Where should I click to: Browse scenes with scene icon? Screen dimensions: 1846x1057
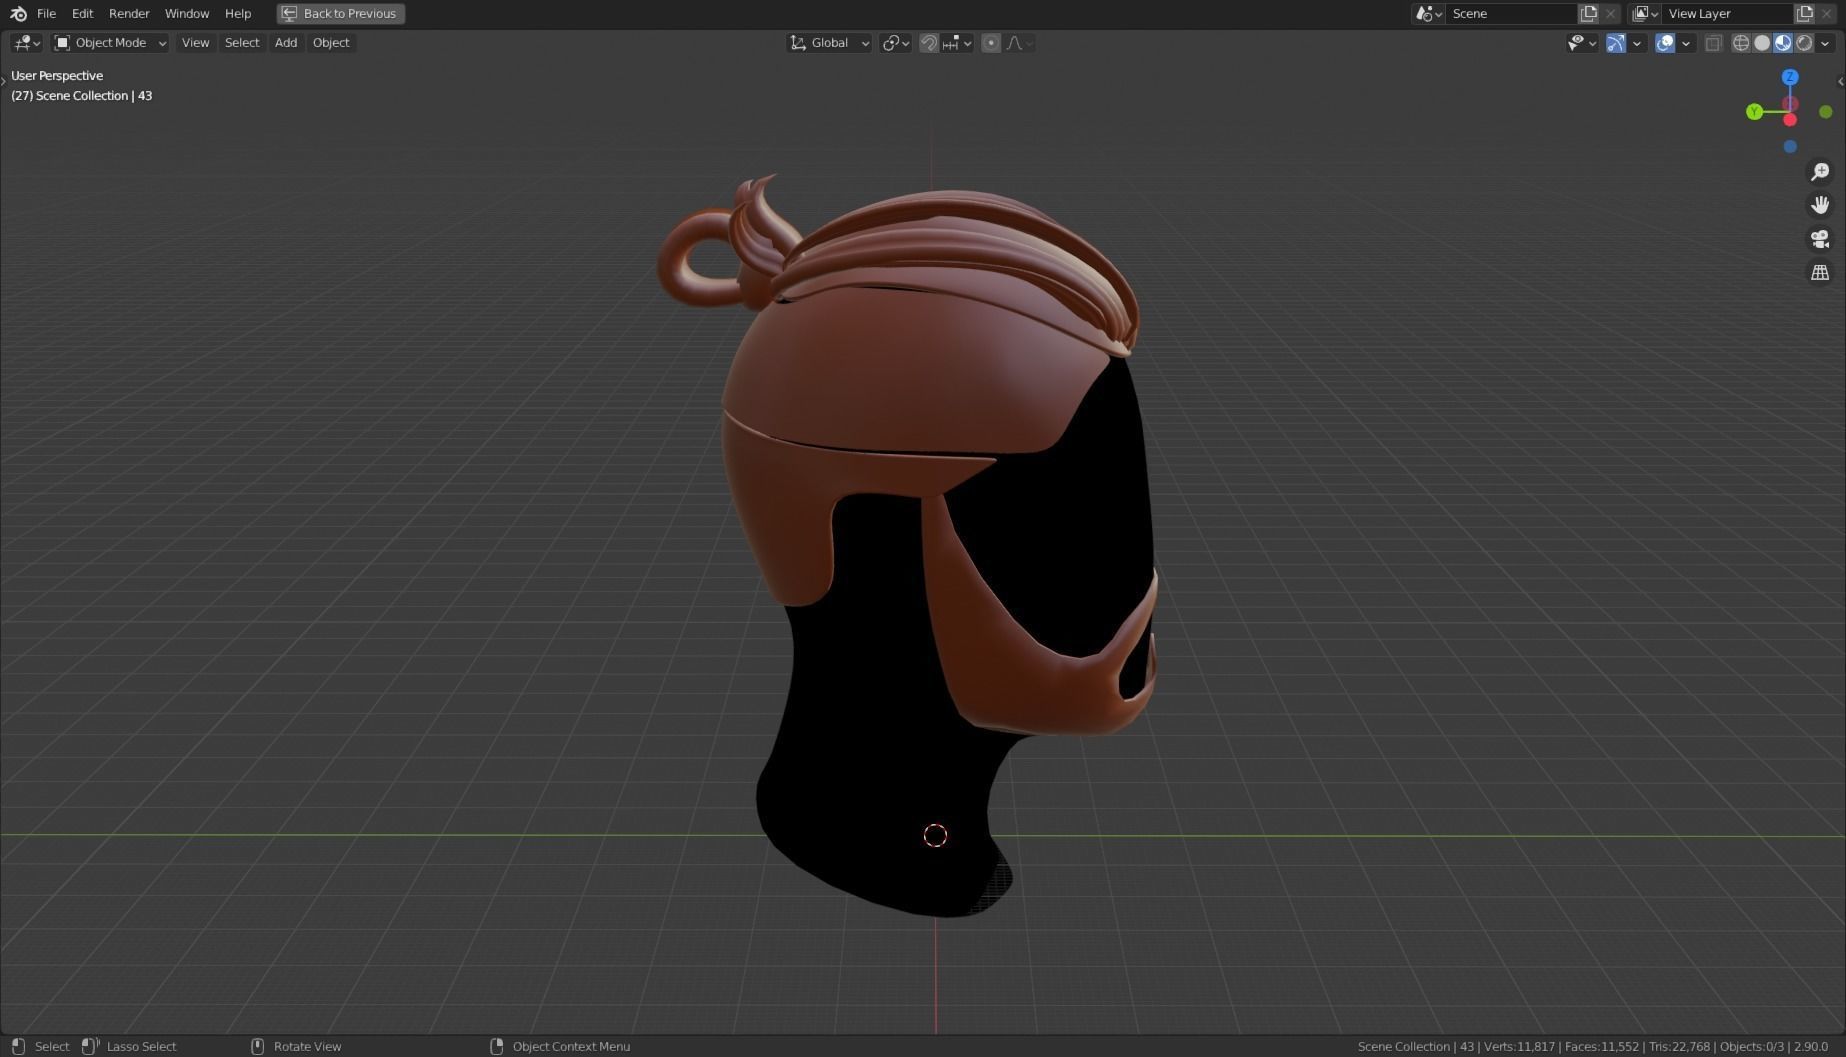1428,14
